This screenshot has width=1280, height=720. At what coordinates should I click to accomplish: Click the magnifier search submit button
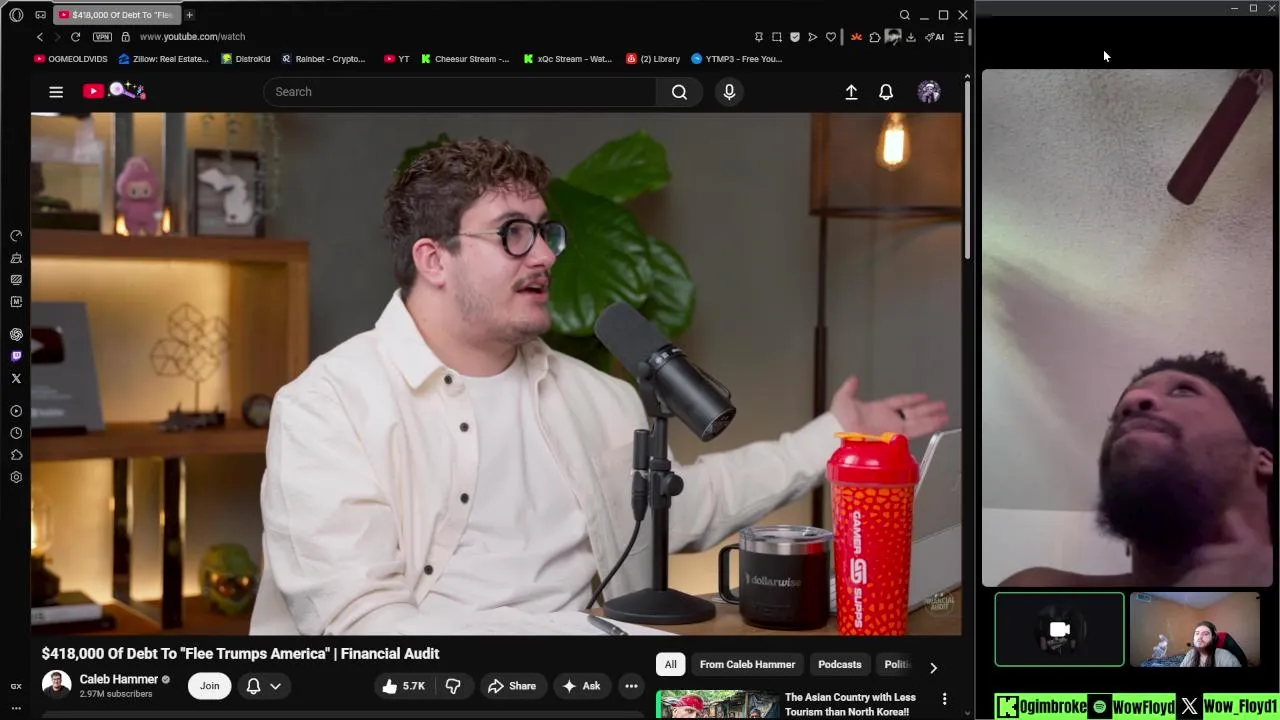pyautogui.click(x=679, y=92)
